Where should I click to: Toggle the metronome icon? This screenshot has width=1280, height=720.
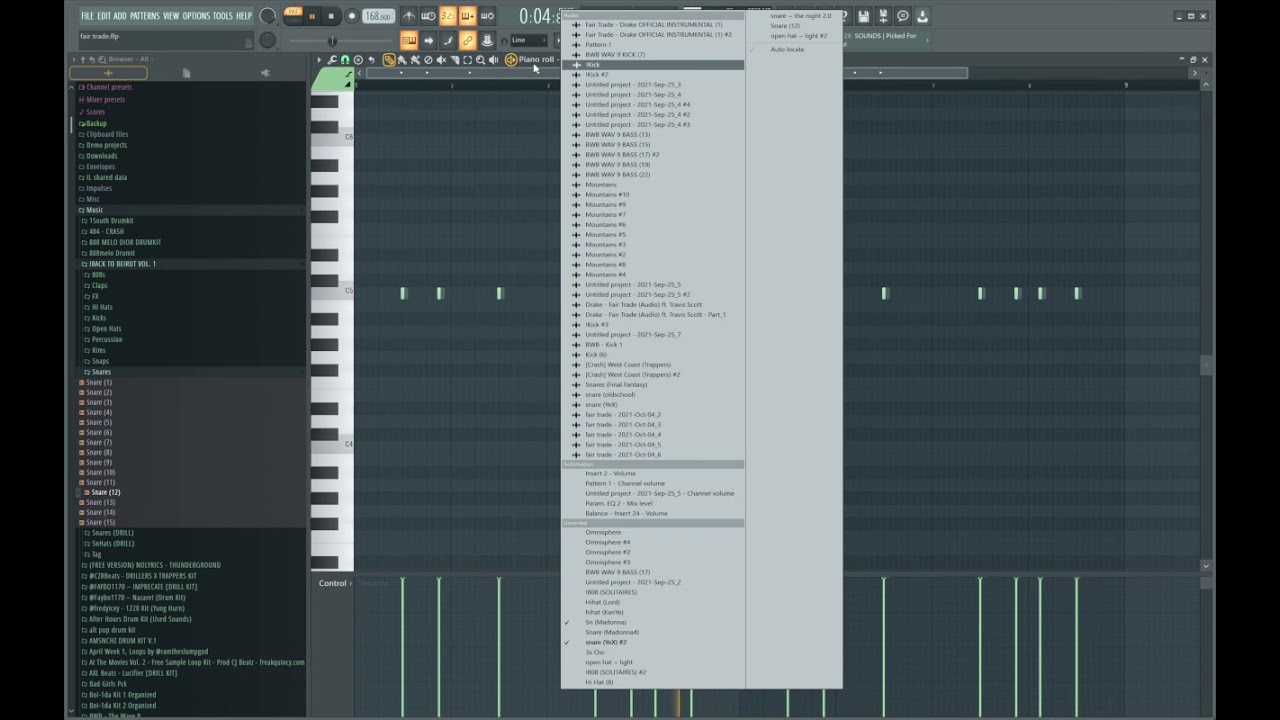pos(409,16)
